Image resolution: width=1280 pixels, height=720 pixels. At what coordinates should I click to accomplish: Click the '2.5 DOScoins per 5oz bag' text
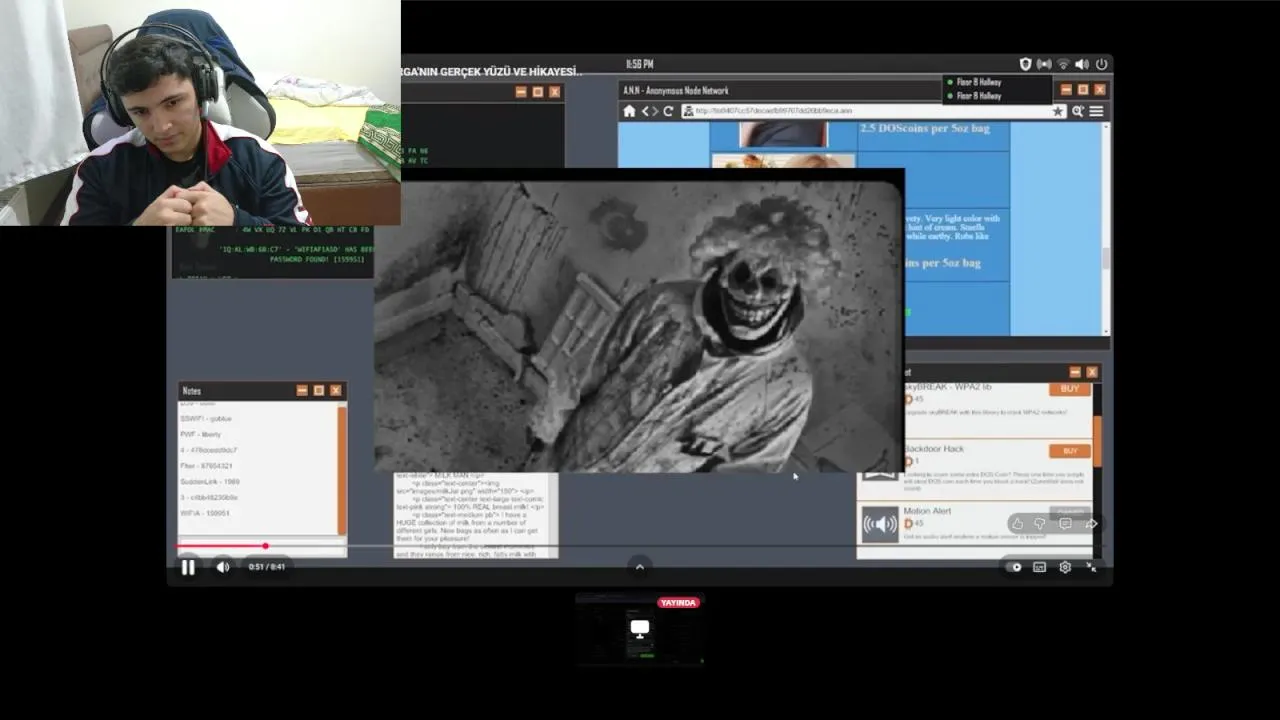925,129
